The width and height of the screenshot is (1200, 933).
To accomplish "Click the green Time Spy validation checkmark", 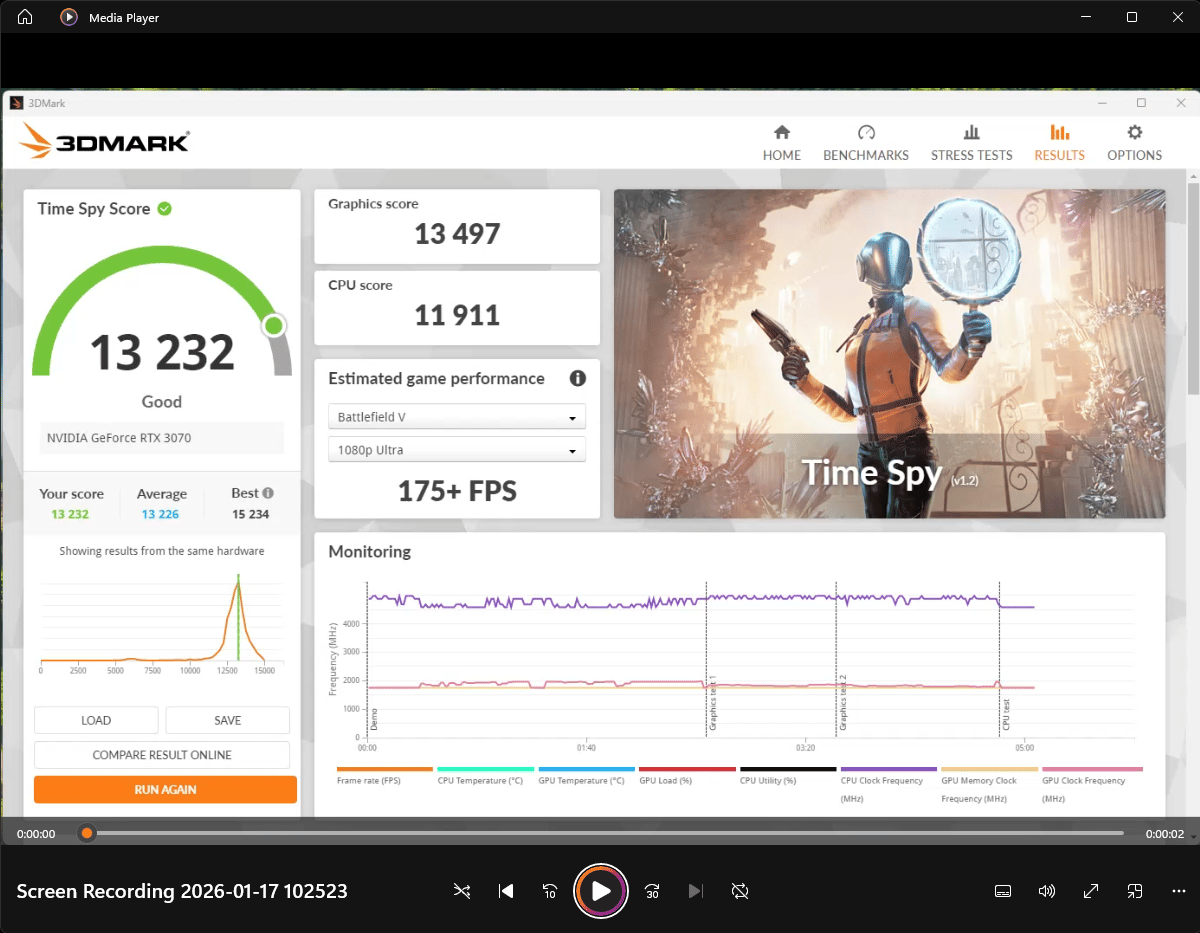I will 164,209.
